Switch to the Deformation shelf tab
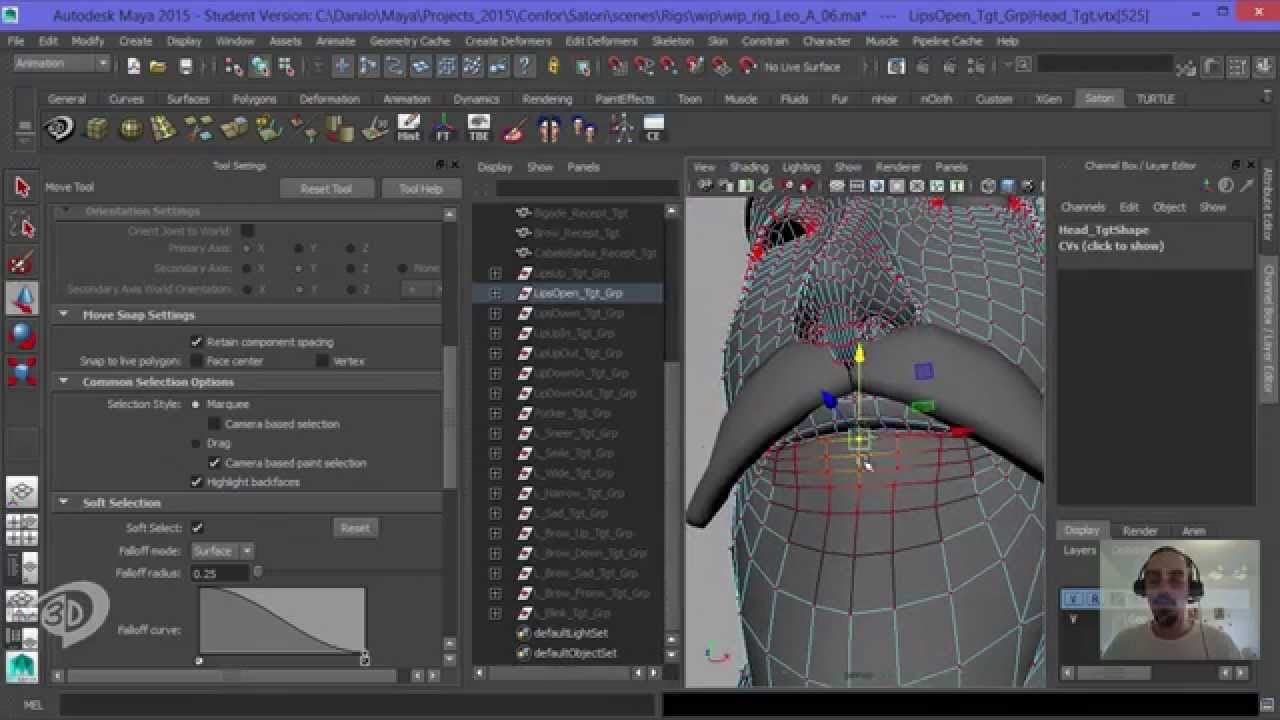 click(329, 99)
